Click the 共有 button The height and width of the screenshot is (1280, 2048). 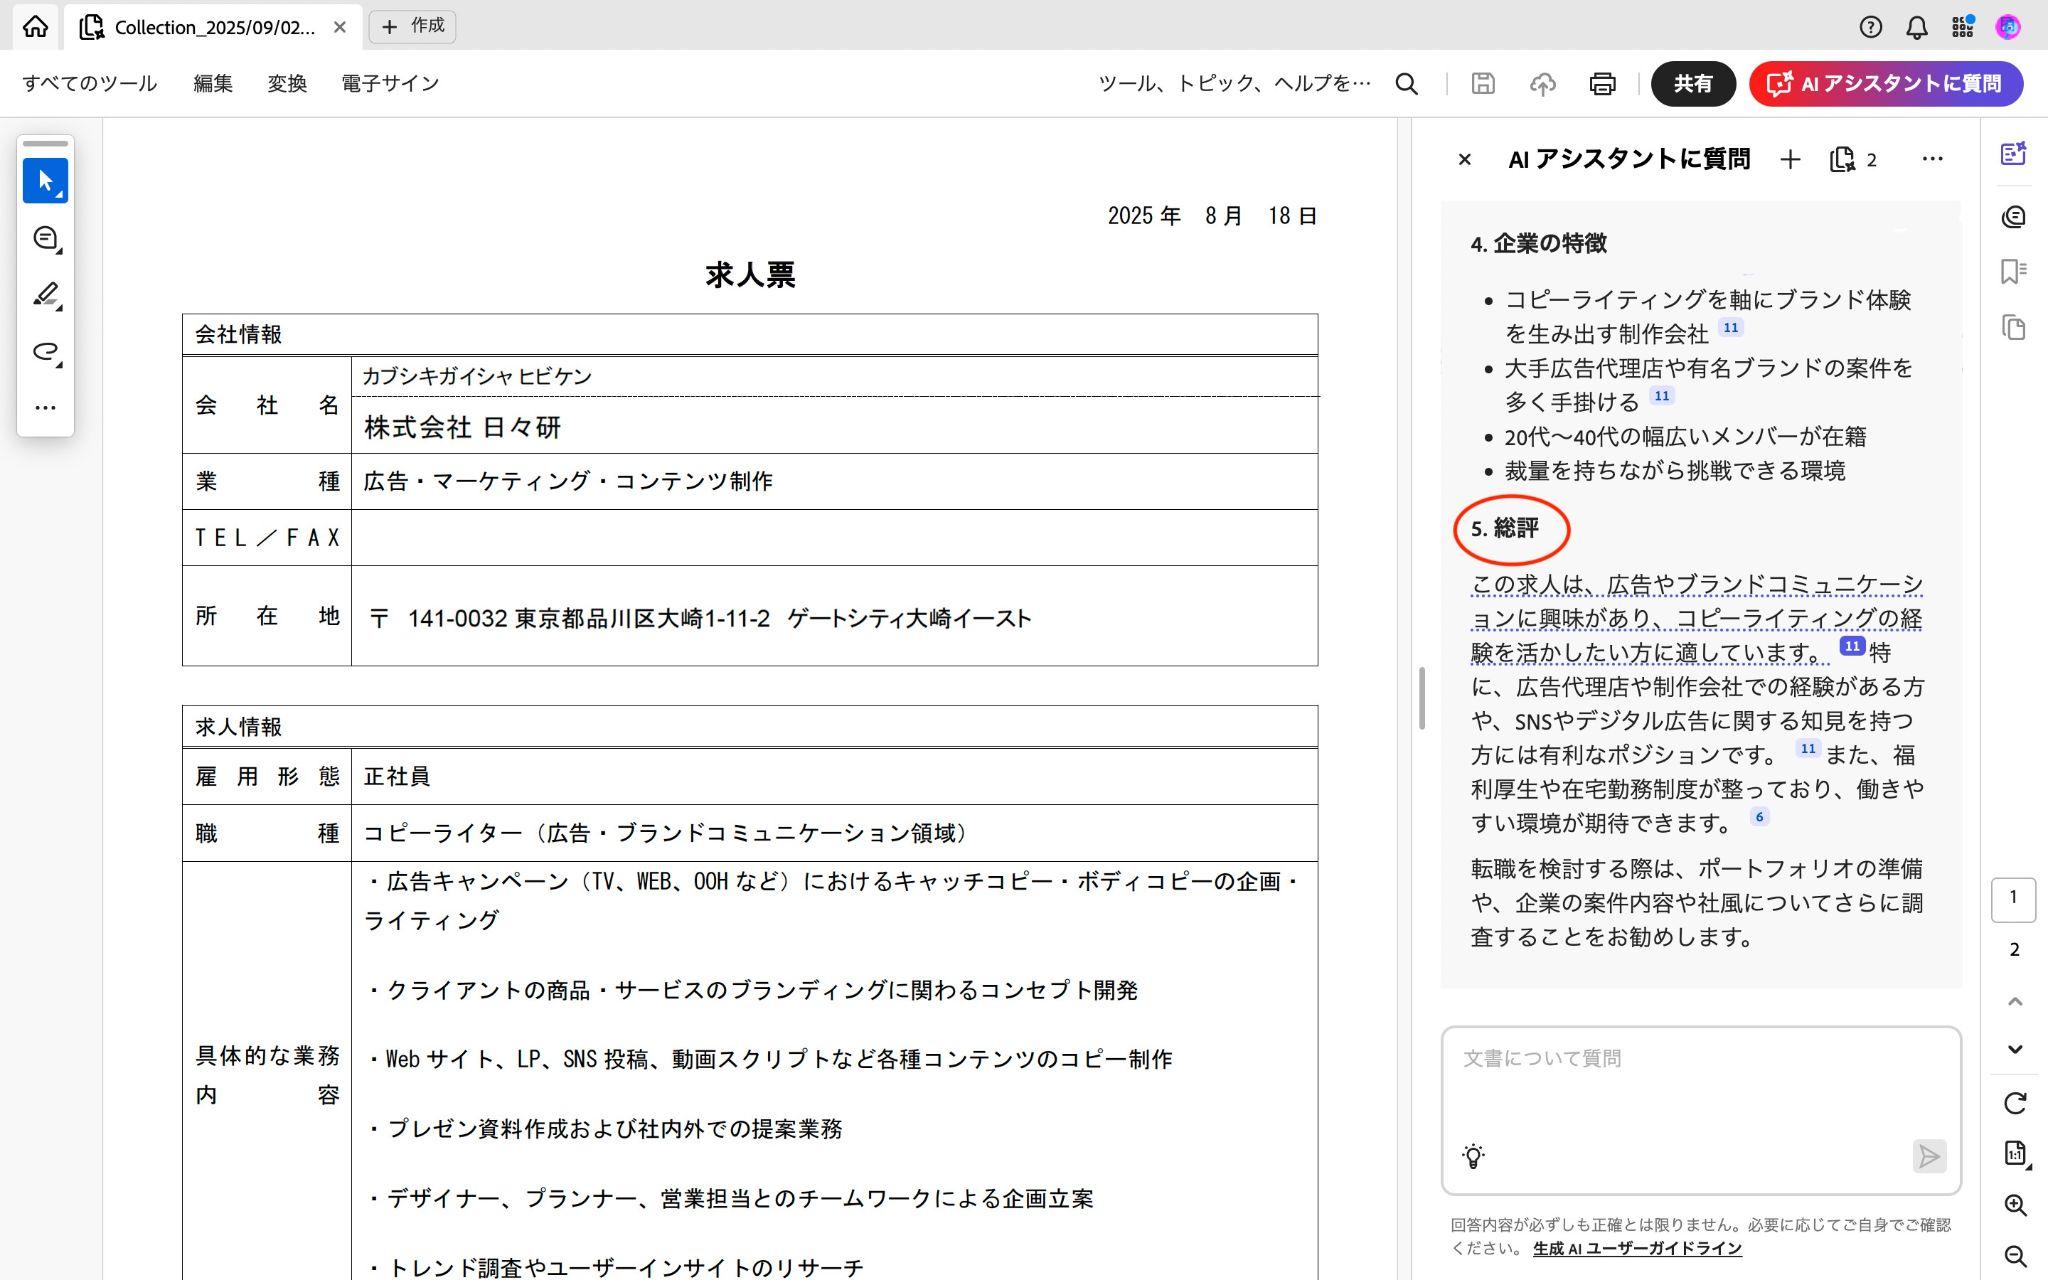(x=1693, y=84)
